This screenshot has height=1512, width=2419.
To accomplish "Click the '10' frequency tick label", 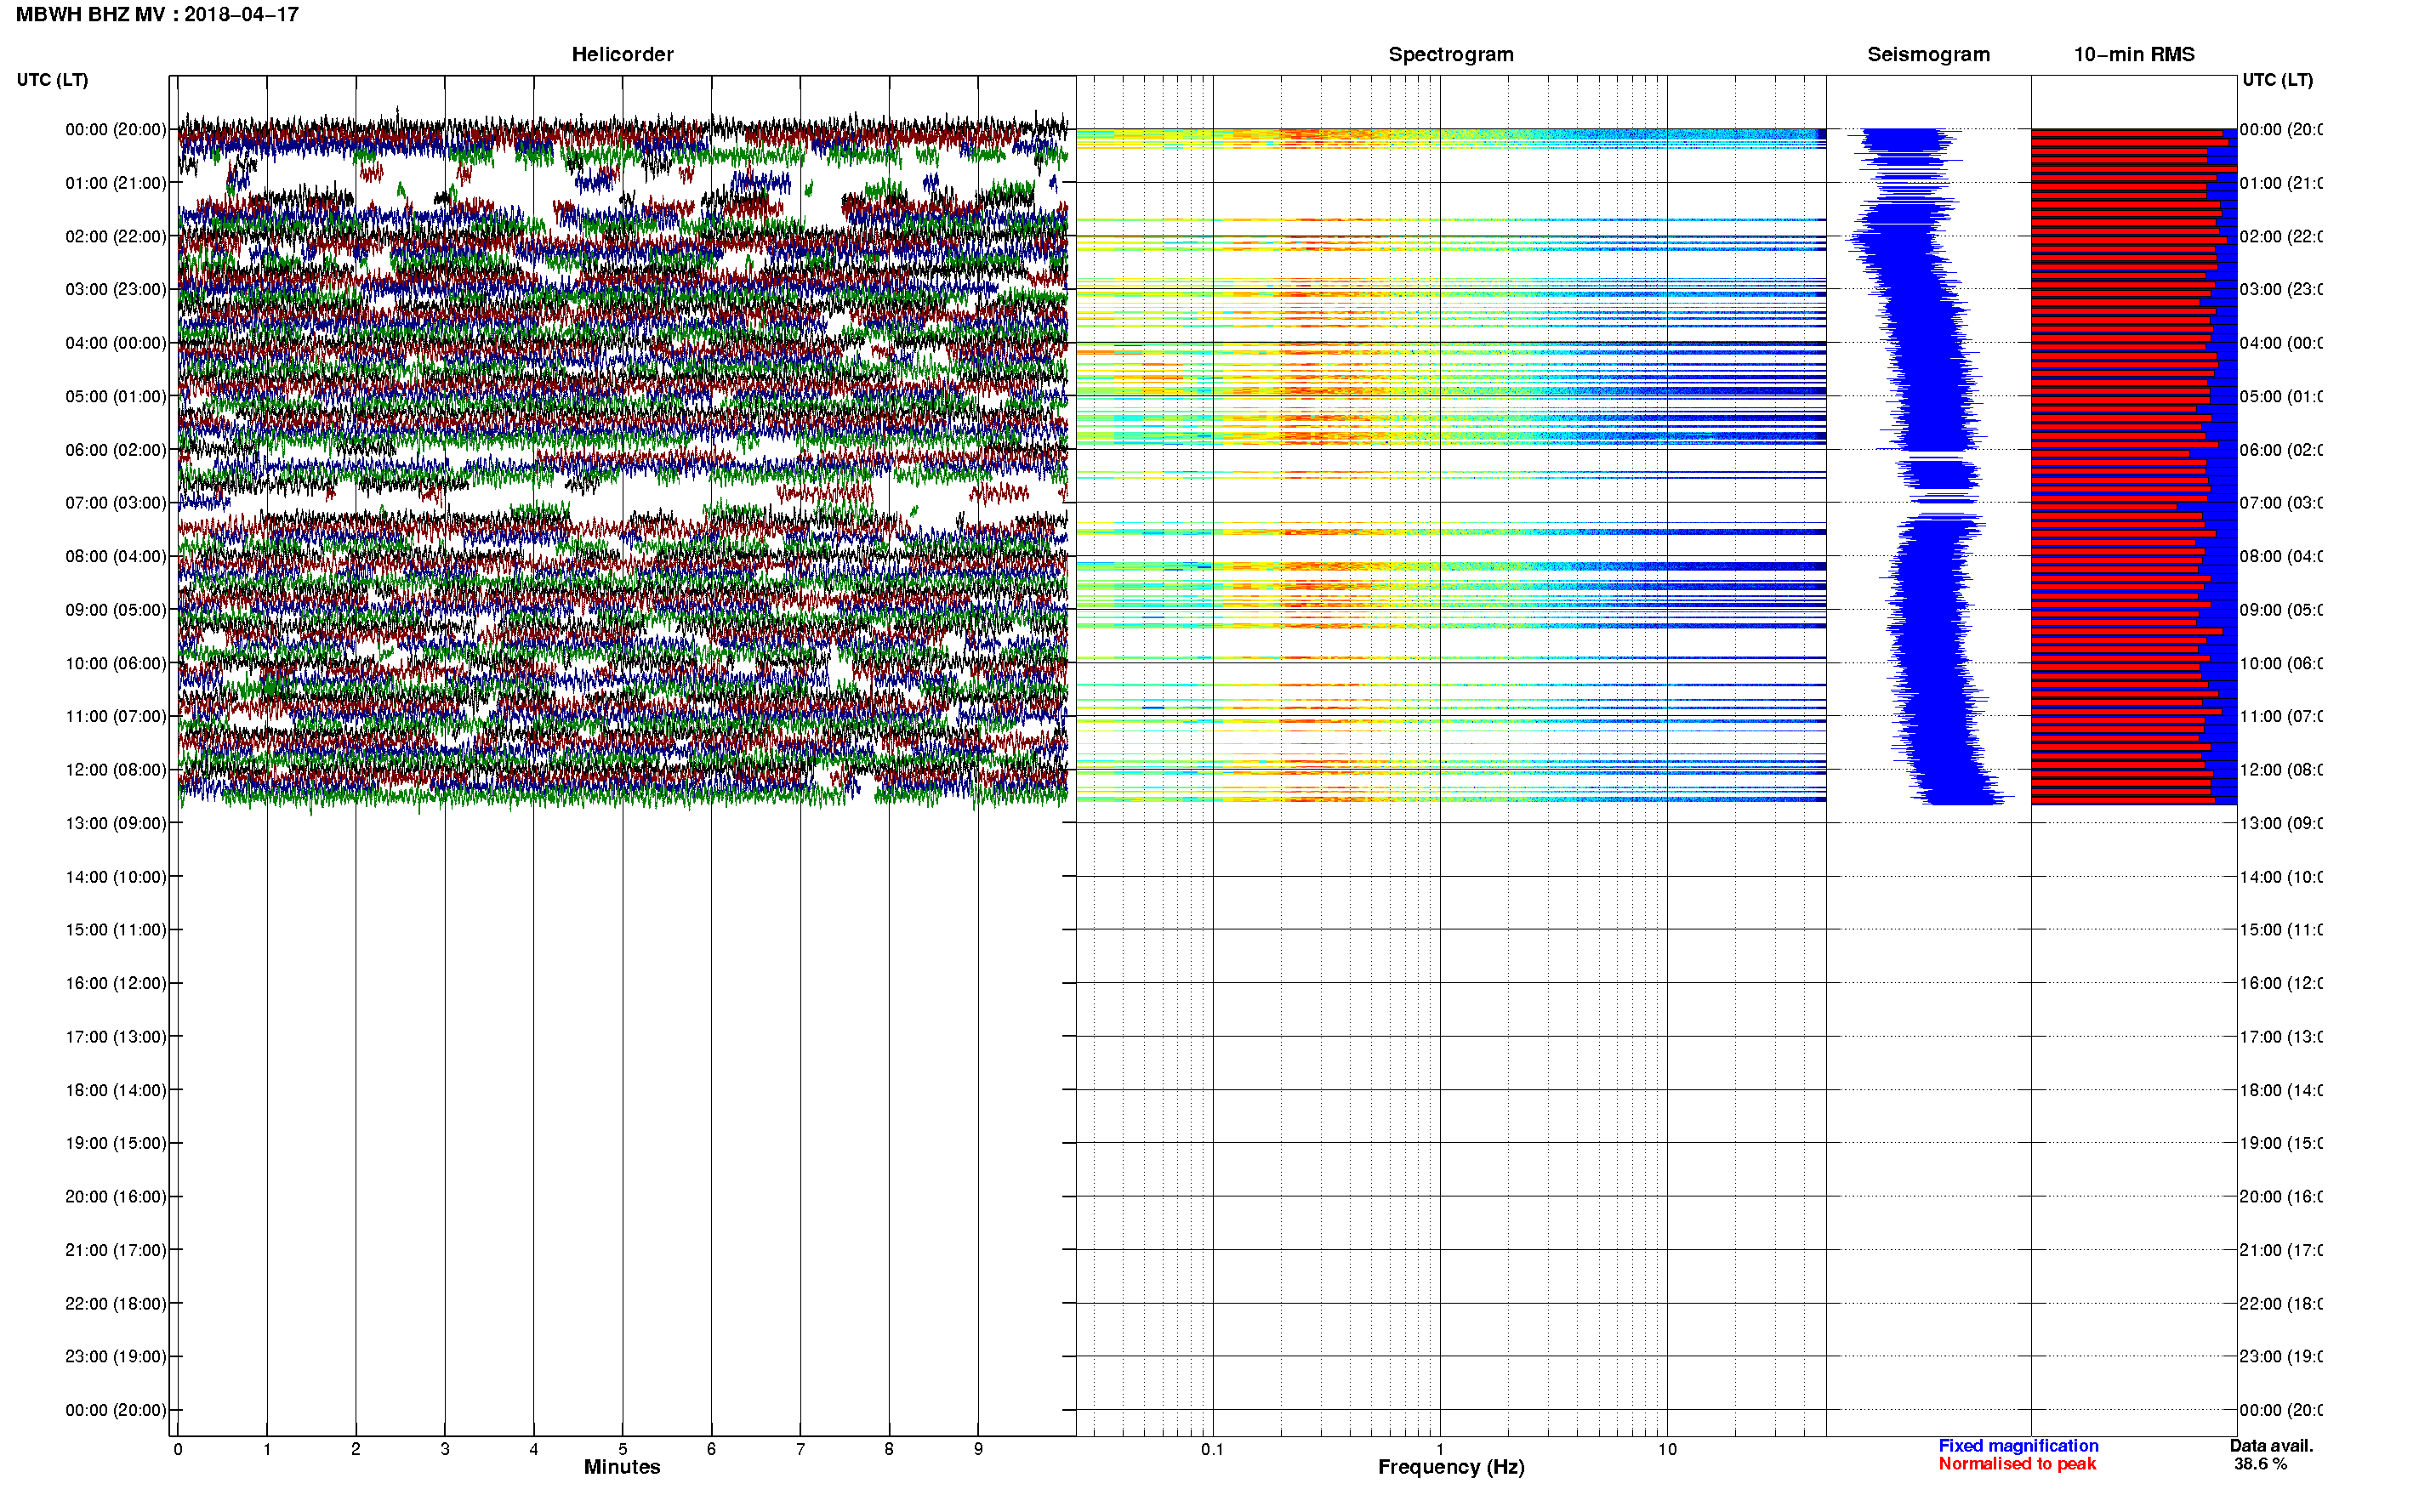I will (1667, 1449).
